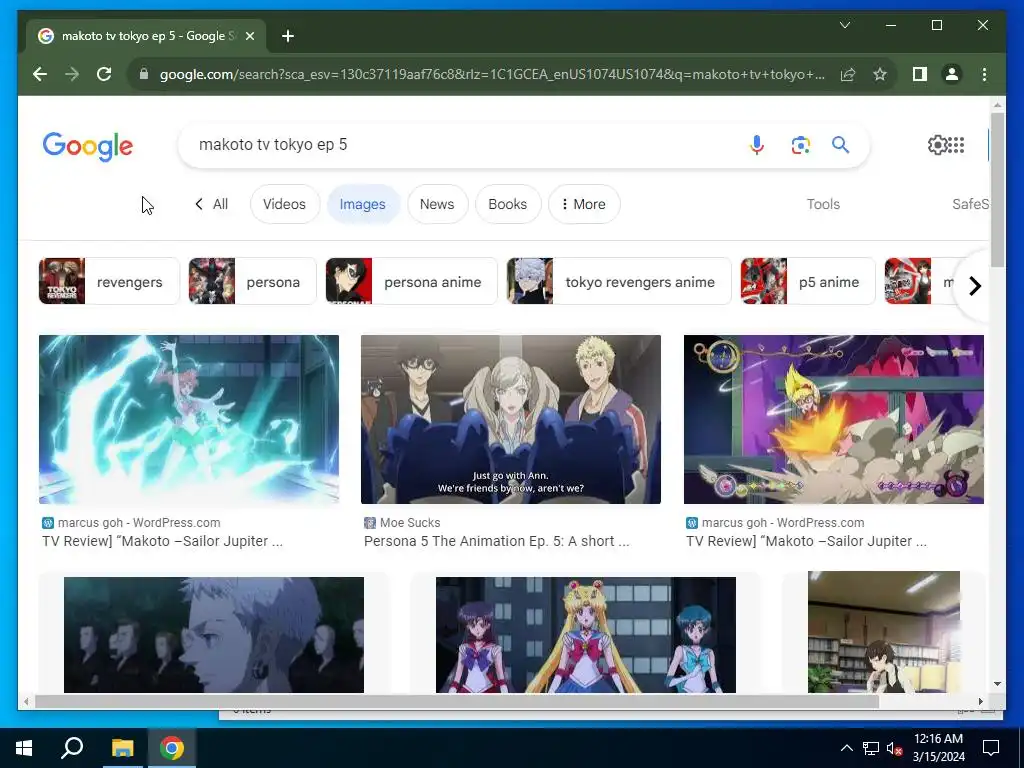Submit the search with the magnifier icon
The width and height of the screenshot is (1024, 768).
[x=840, y=144]
